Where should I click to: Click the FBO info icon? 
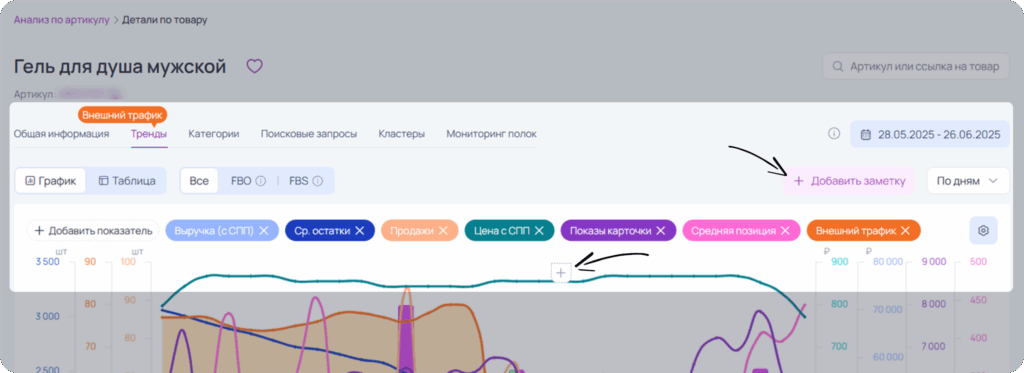[x=260, y=181]
